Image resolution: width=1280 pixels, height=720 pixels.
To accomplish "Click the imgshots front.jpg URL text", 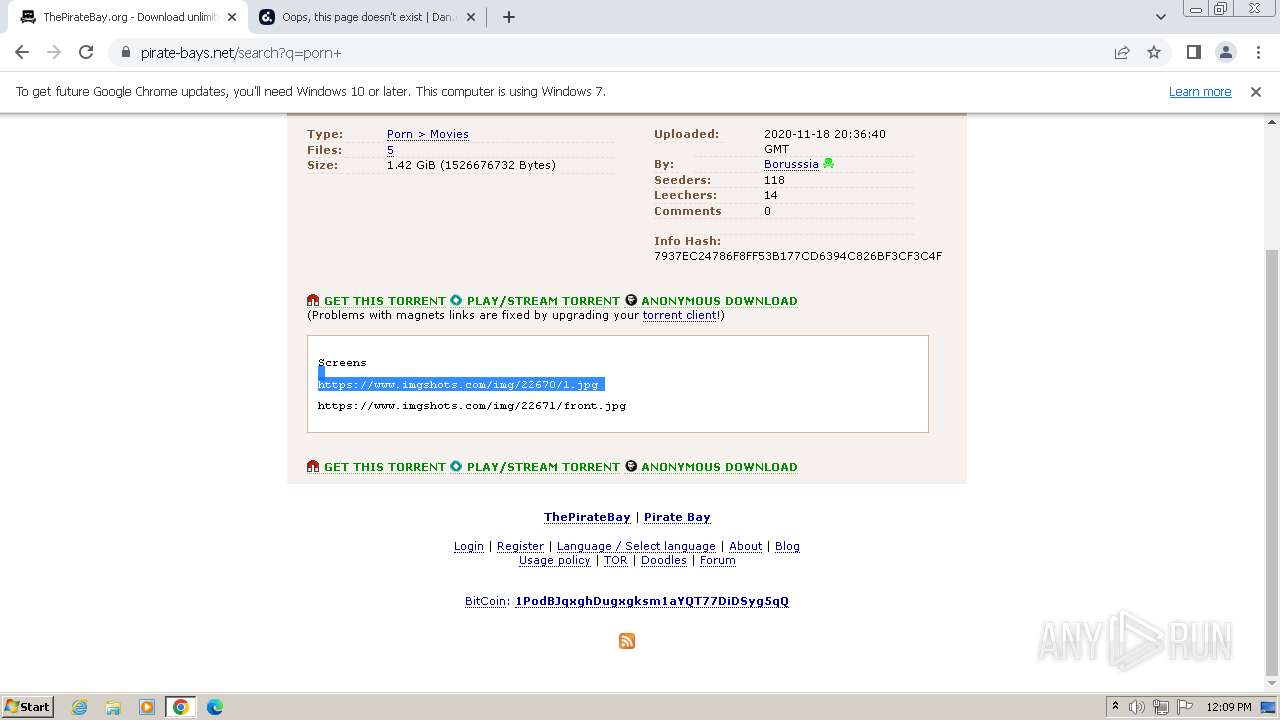I will pyautogui.click(x=472, y=405).
